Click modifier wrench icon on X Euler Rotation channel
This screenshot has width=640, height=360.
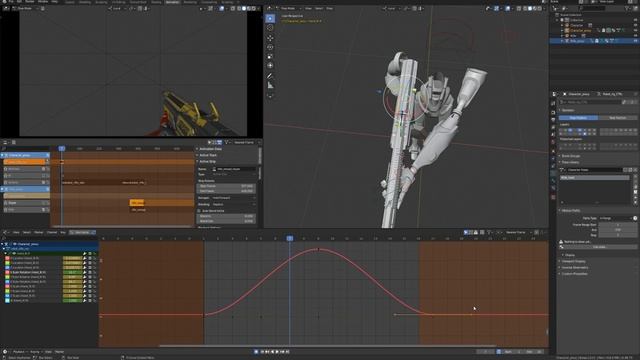[84, 272]
